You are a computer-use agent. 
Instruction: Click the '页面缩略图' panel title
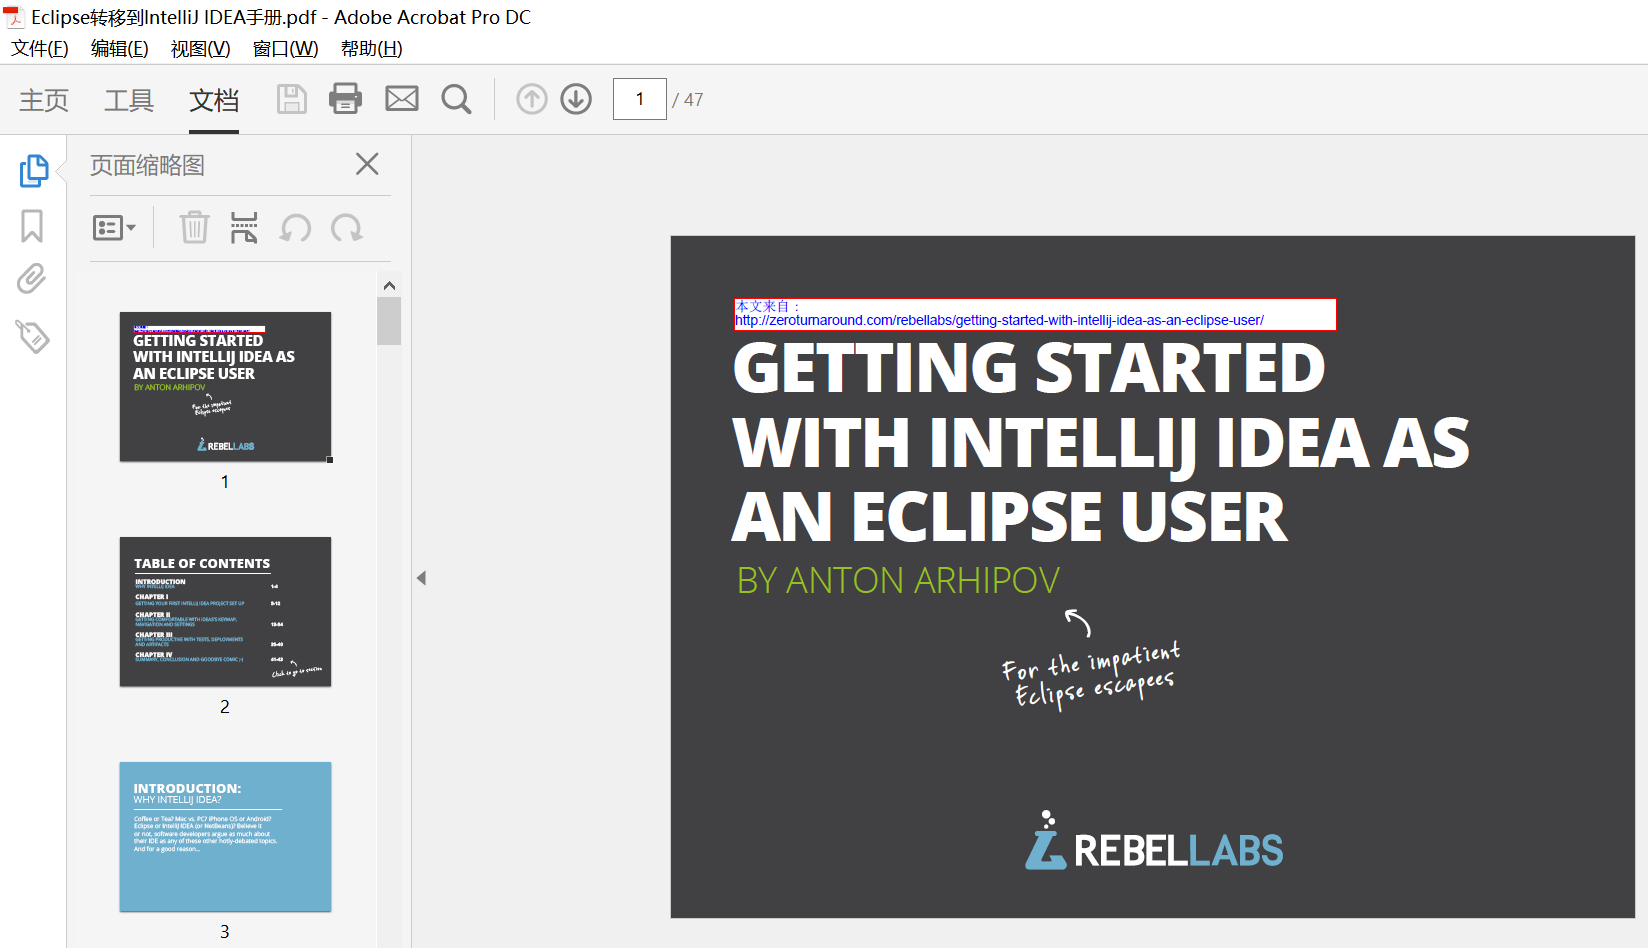pos(147,165)
